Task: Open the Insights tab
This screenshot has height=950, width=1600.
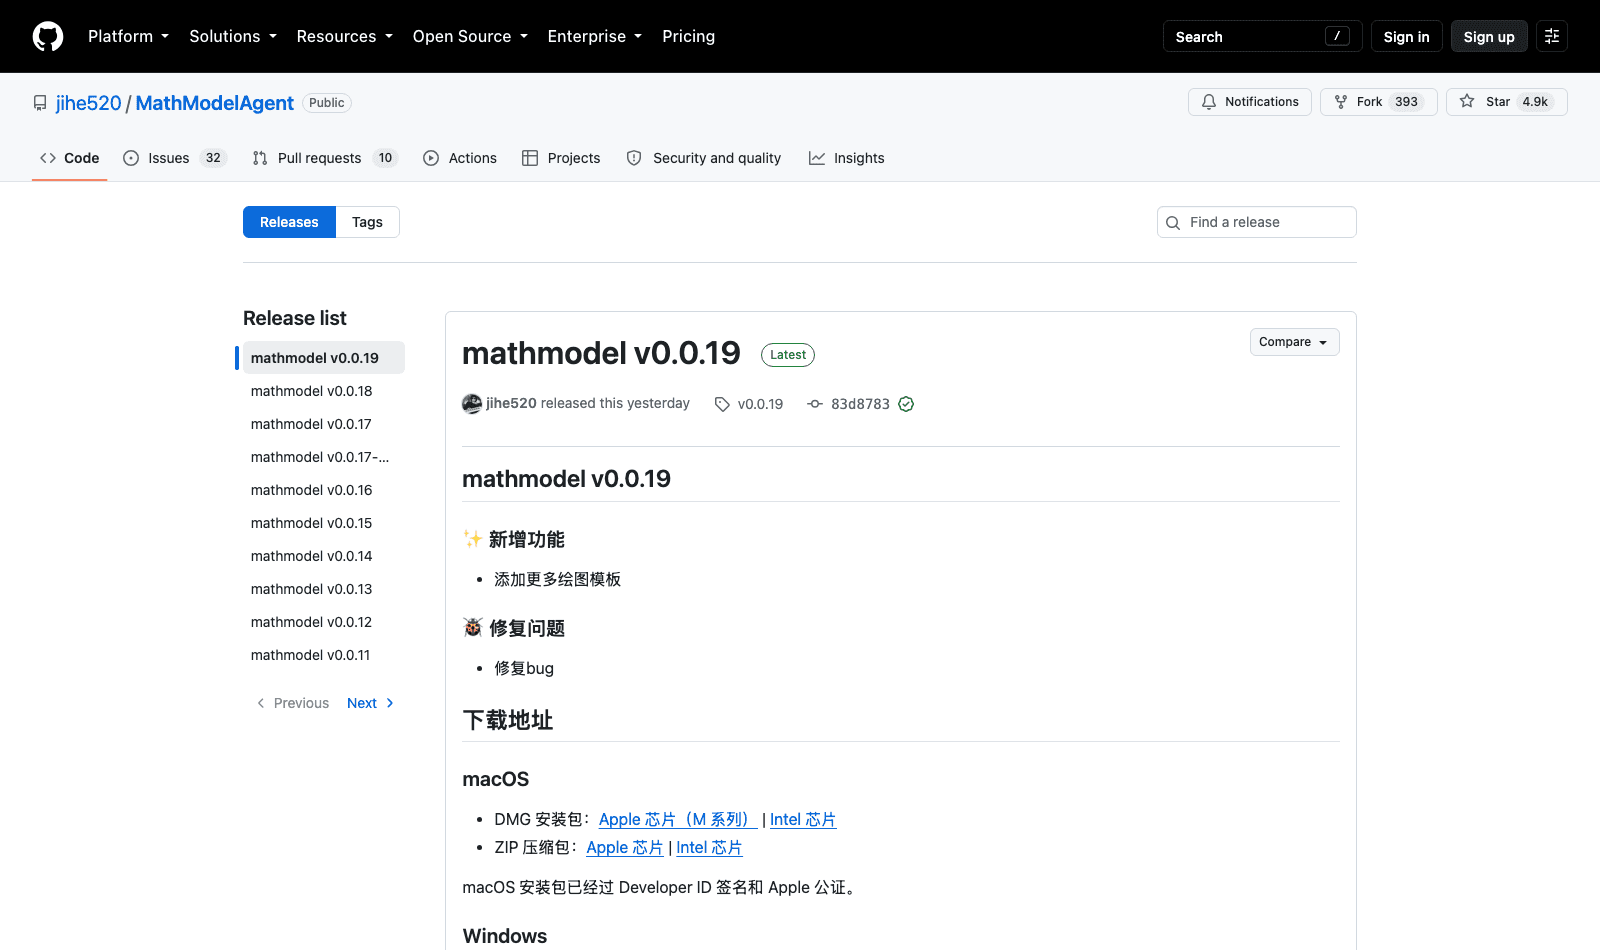Action: (846, 158)
